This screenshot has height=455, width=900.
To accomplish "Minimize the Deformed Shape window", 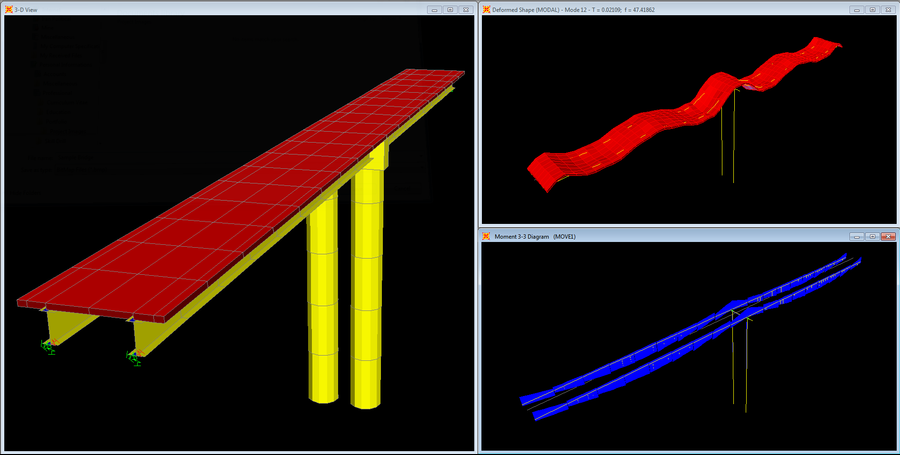I will [857, 9].
